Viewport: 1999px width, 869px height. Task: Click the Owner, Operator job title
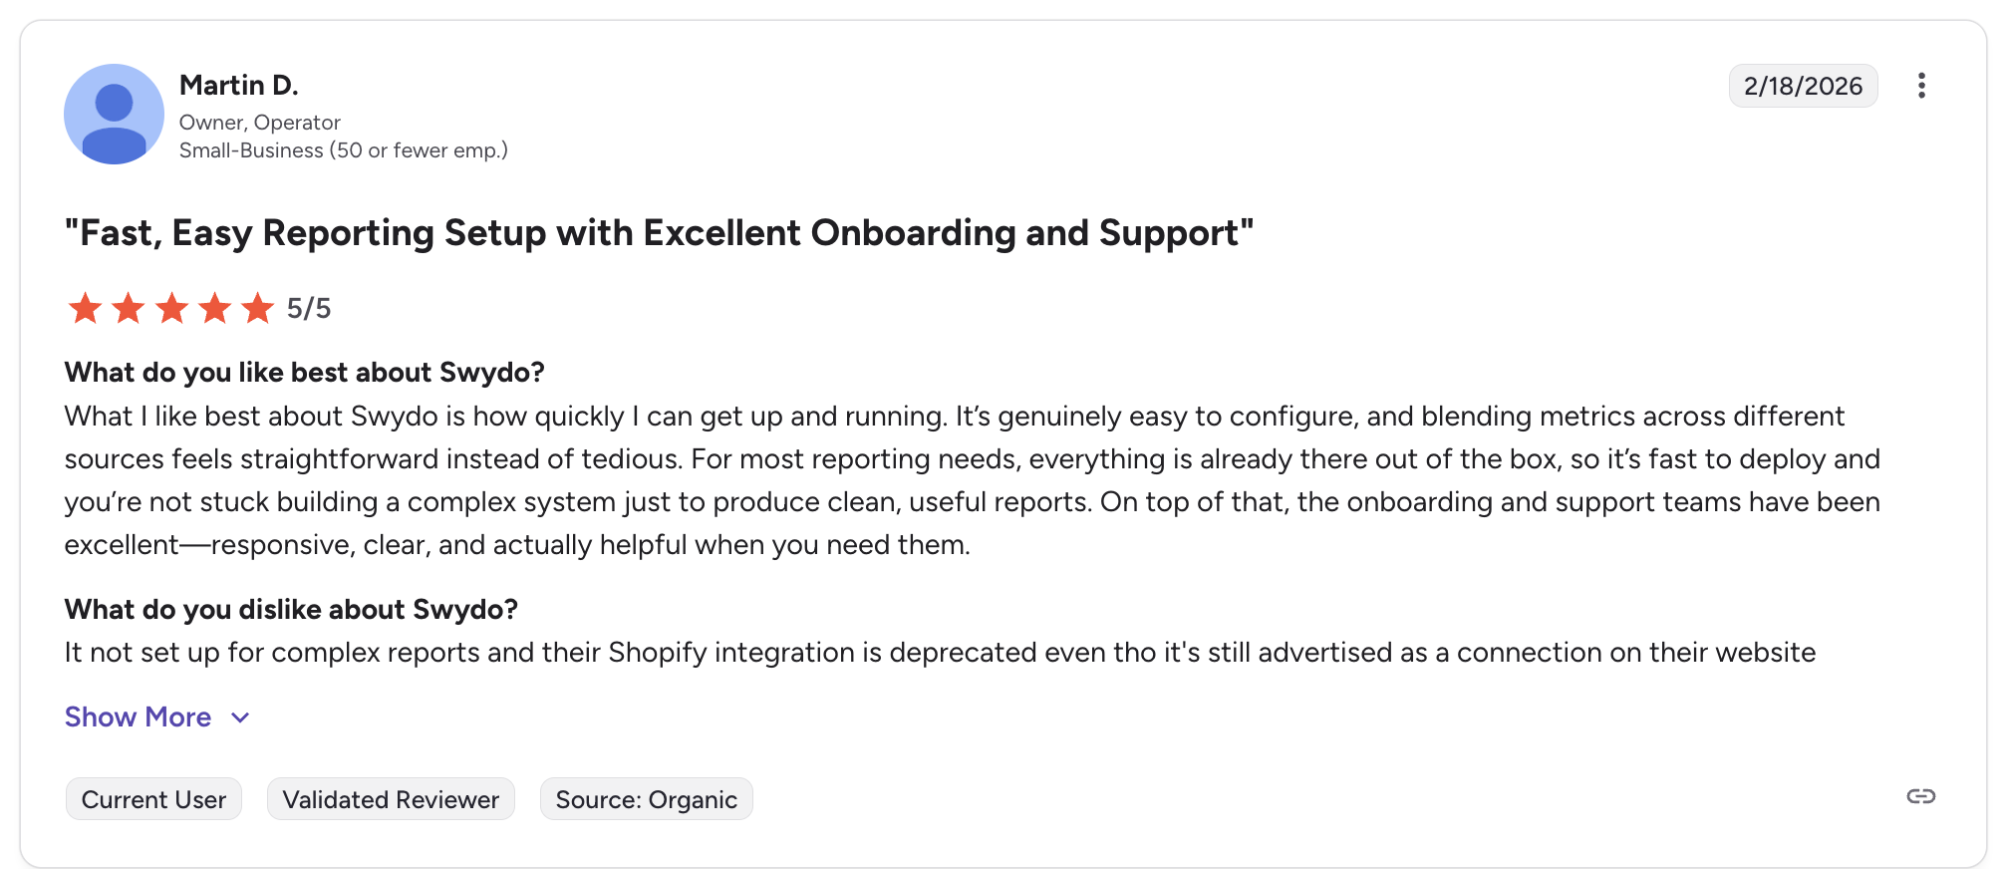click(x=260, y=122)
